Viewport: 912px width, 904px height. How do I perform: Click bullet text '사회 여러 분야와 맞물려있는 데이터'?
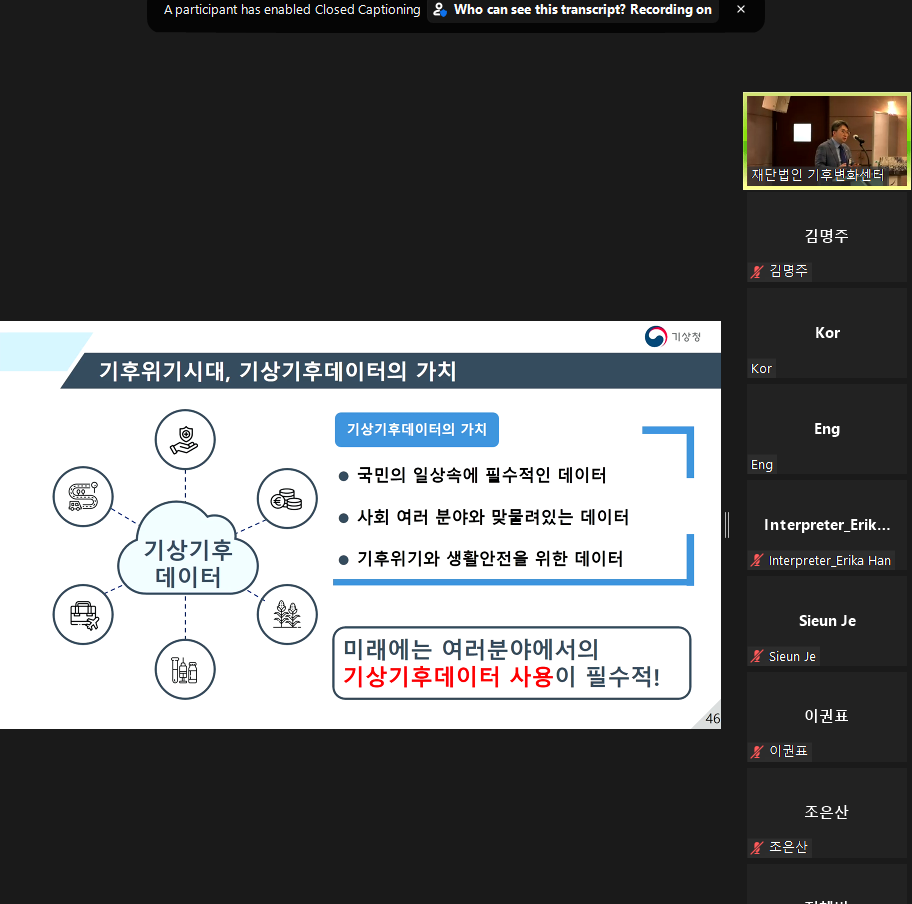[x=493, y=517]
